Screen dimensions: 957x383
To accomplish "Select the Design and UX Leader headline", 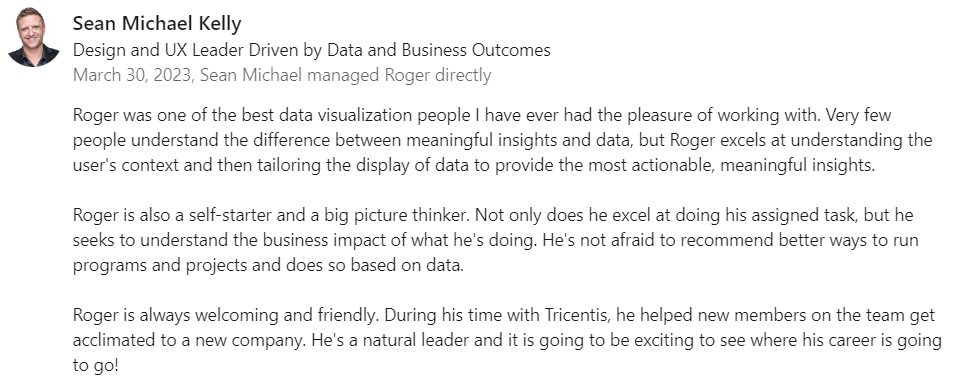I will [311, 50].
